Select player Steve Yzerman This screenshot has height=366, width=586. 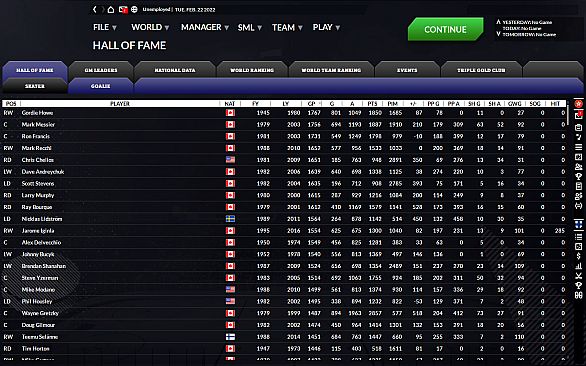tap(40, 278)
